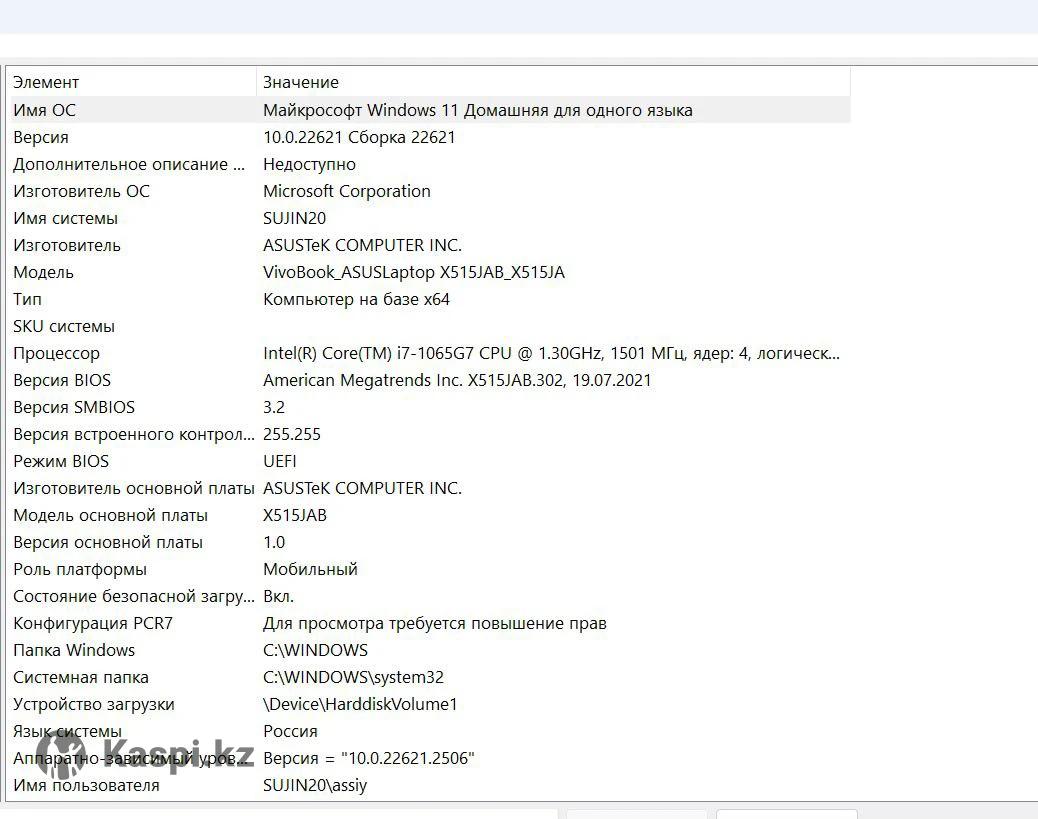Select the 'Имя системы' row label

click(x=66, y=218)
